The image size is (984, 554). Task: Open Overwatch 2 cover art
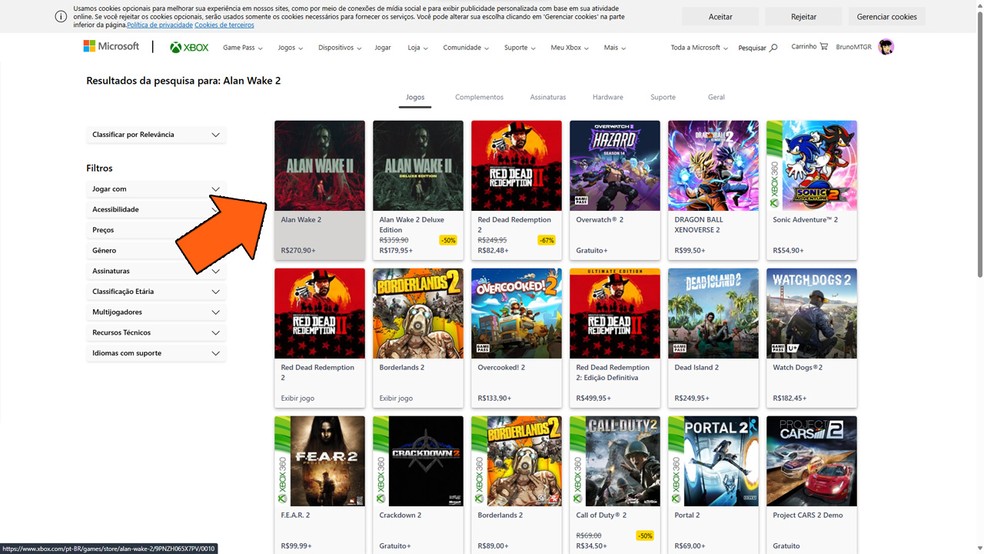[x=614, y=166]
